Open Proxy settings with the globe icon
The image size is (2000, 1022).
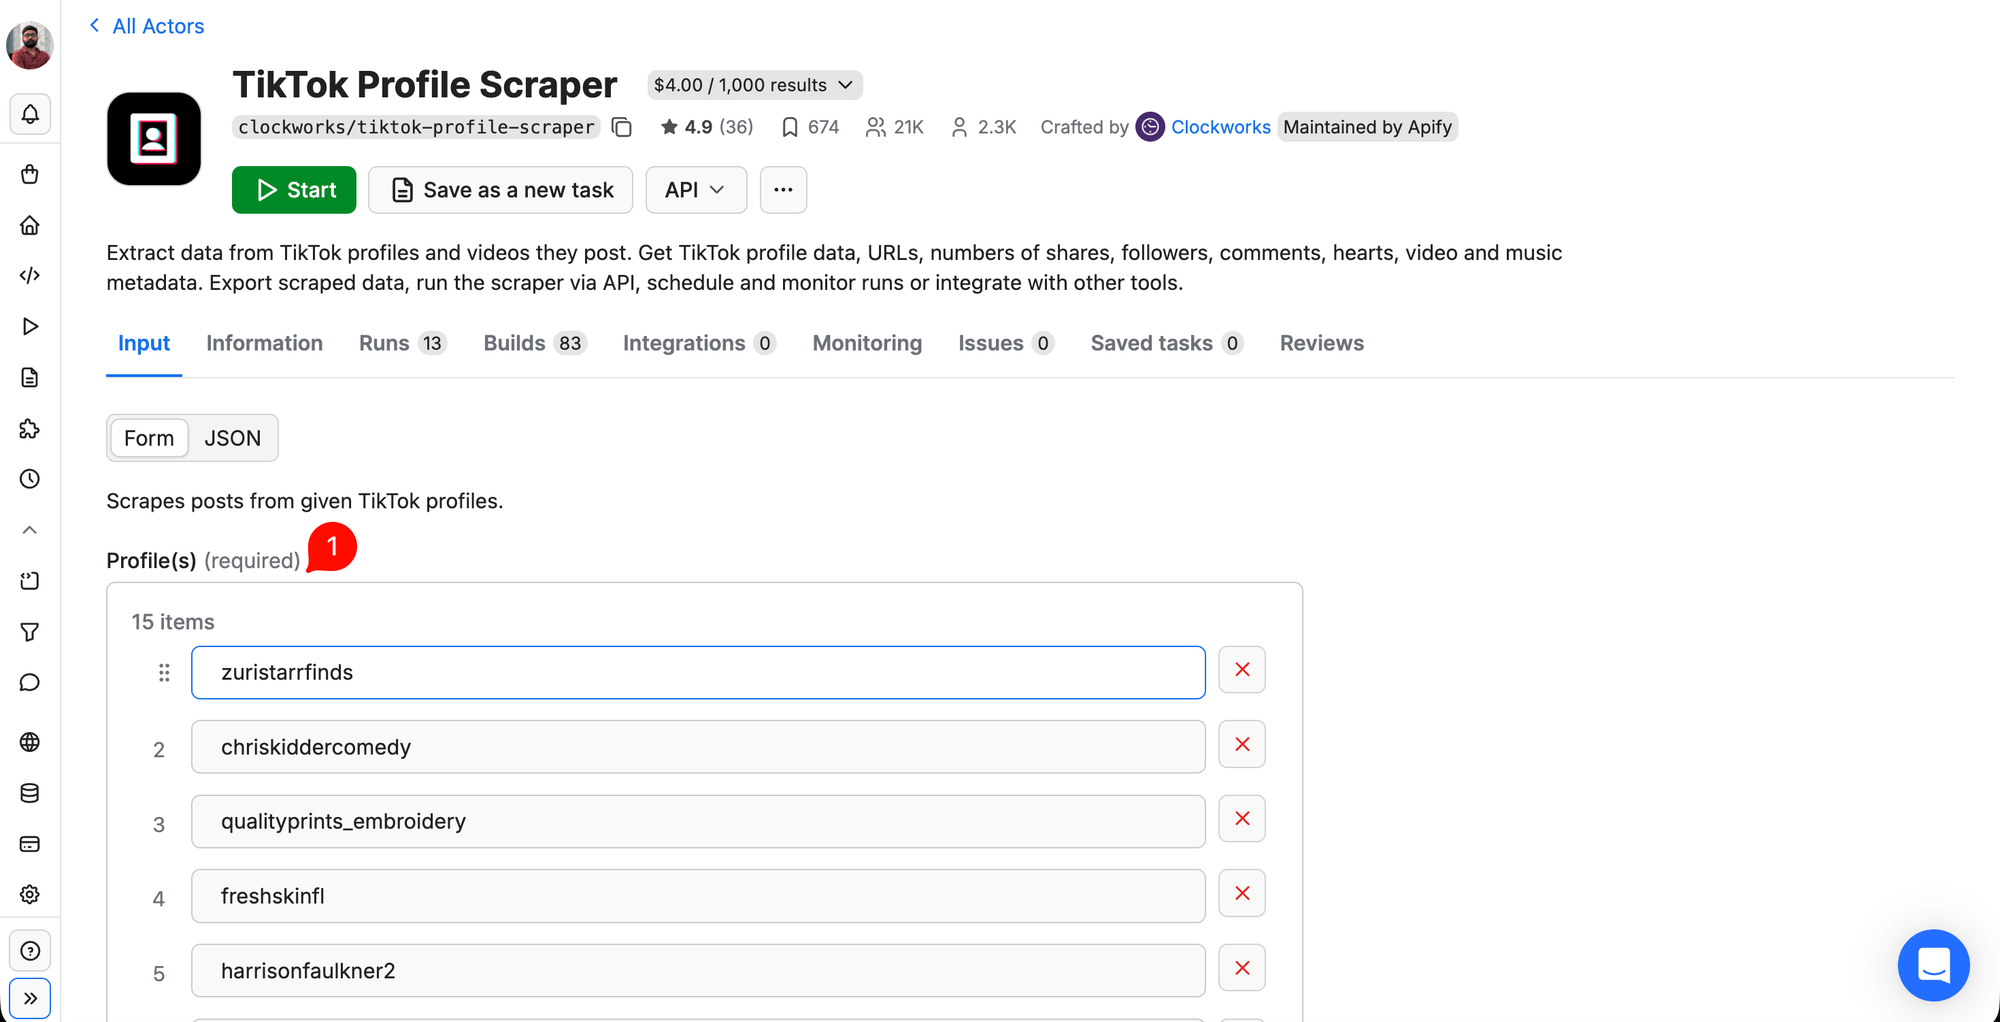tap(30, 742)
